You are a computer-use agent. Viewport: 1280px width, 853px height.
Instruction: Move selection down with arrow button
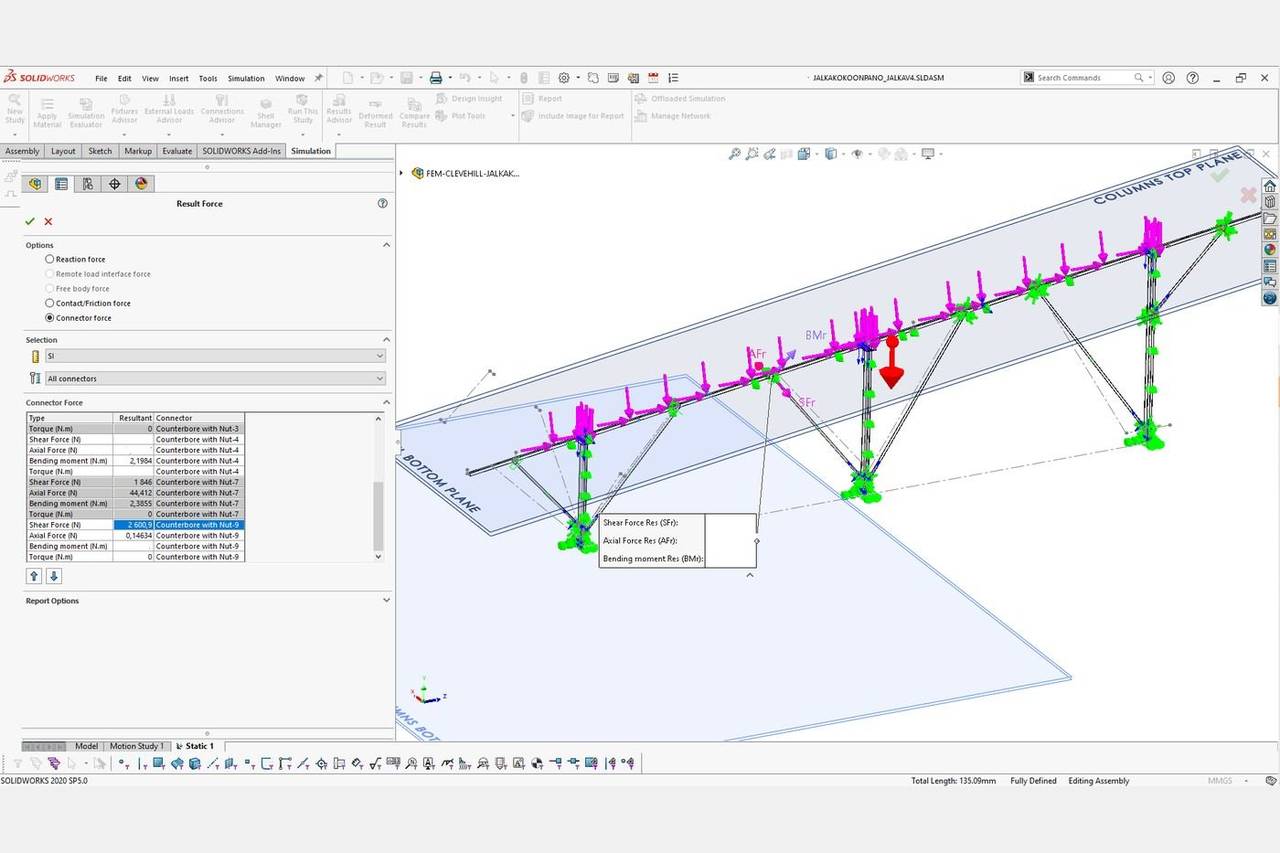(x=54, y=576)
